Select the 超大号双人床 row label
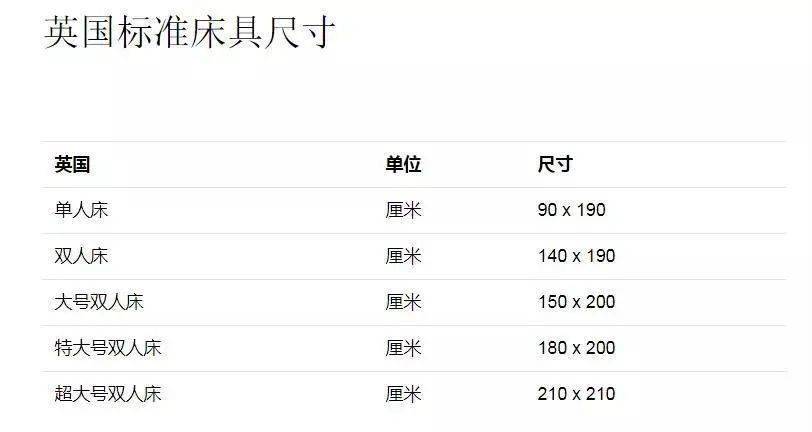 (108, 394)
